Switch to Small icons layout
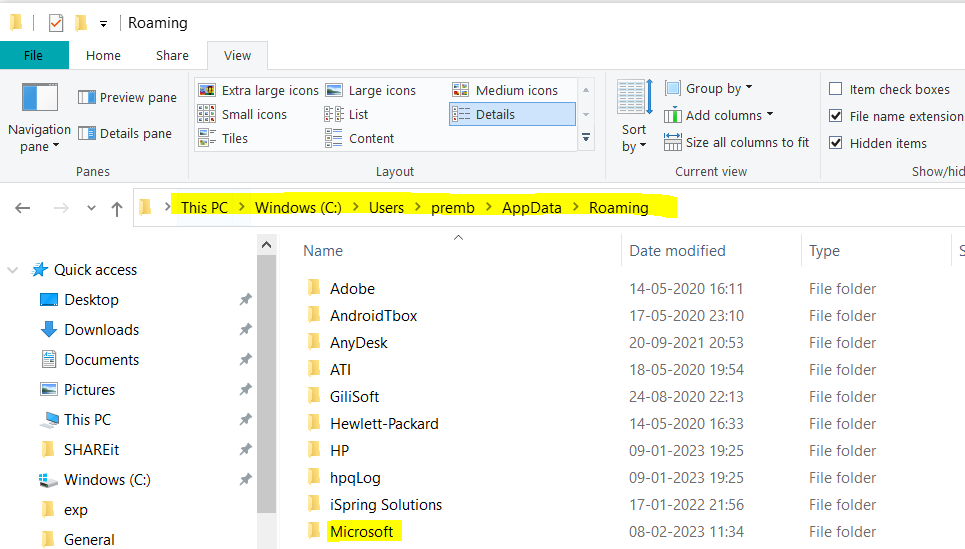Image resolution: width=965 pixels, height=549 pixels. click(x=242, y=114)
